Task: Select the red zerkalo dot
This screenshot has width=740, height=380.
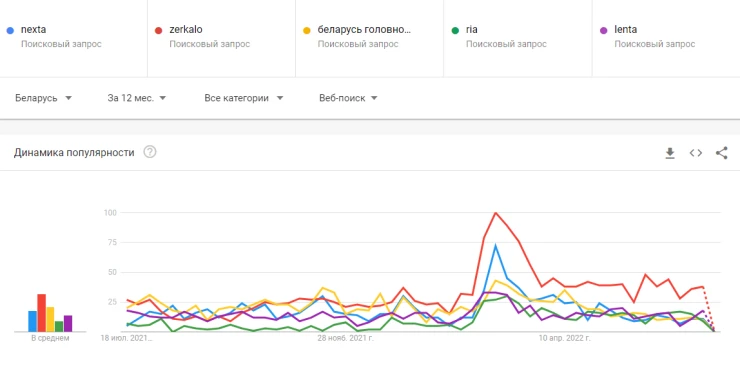Action: click(159, 30)
